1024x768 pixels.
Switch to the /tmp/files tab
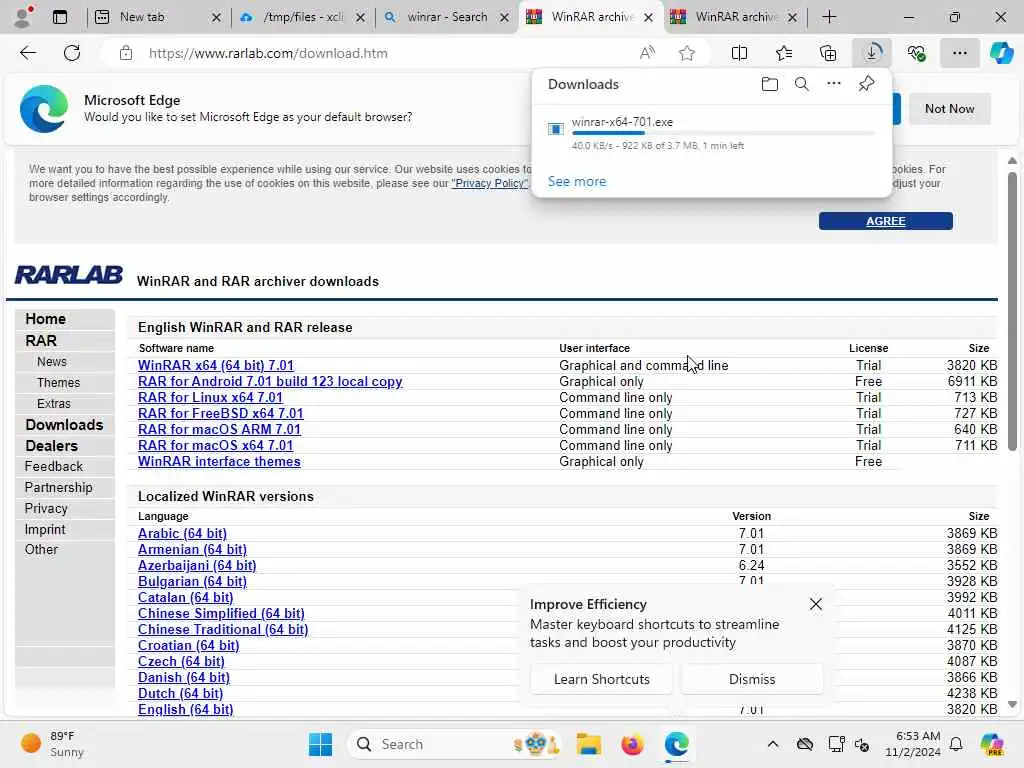tap(302, 17)
